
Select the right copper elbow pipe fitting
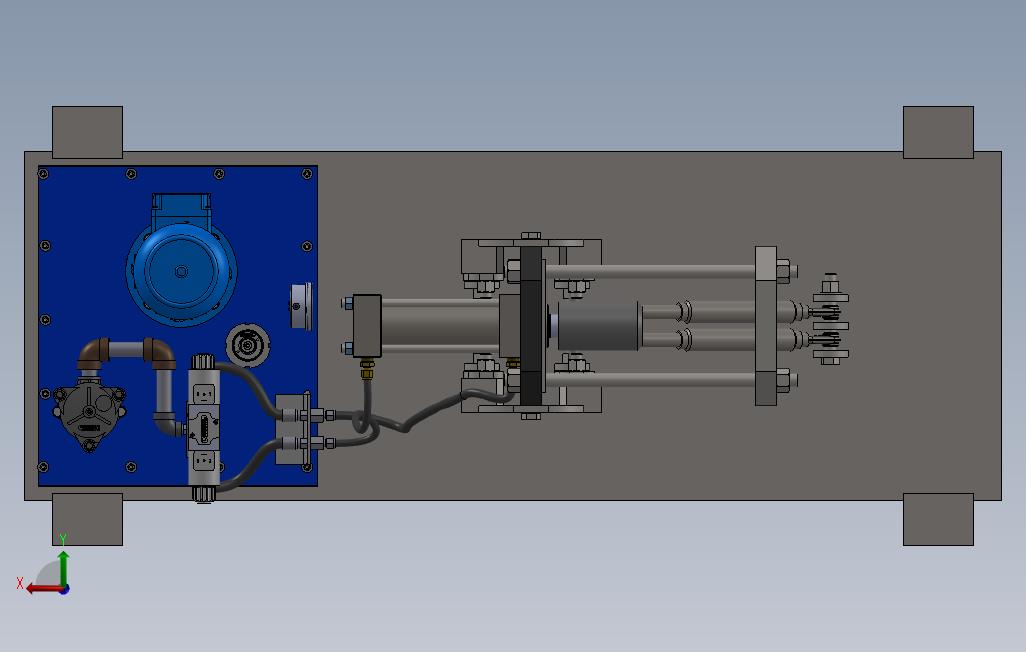[x=160, y=354]
